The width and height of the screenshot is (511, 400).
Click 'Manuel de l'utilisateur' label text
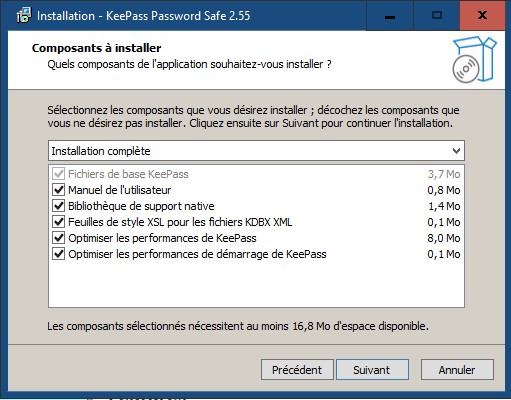coord(120,190)
